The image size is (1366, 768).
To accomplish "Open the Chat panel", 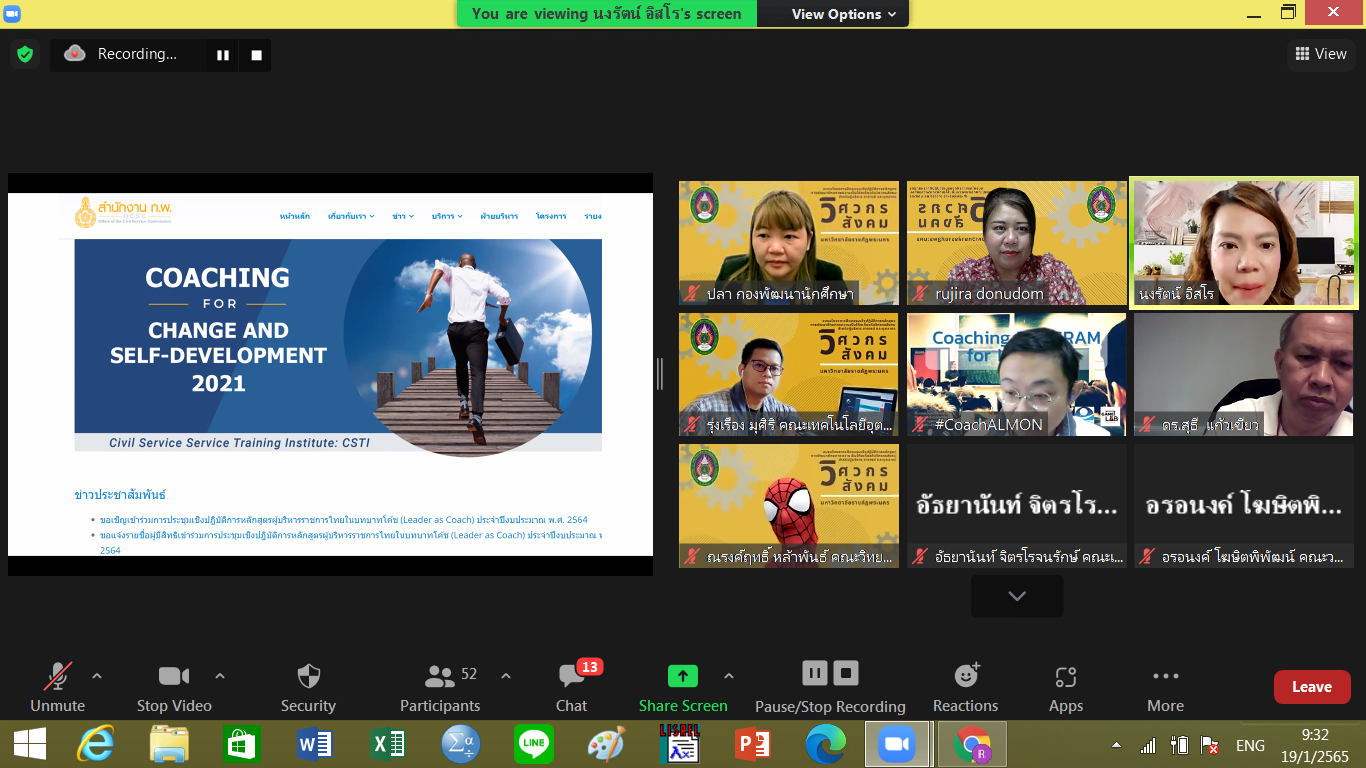I will coord(572,677).
